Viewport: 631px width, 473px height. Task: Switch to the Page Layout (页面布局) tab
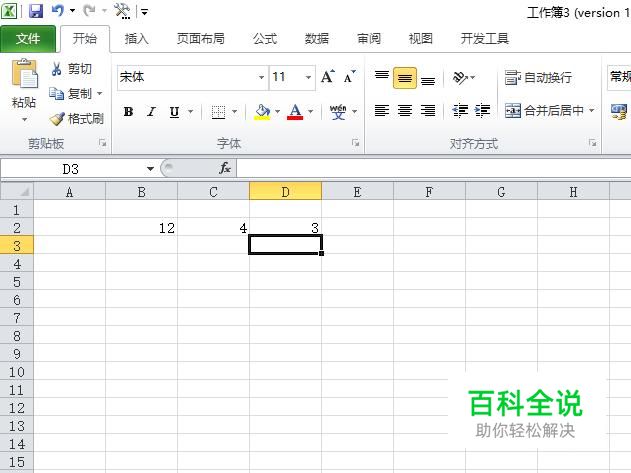tap(201, 39)
